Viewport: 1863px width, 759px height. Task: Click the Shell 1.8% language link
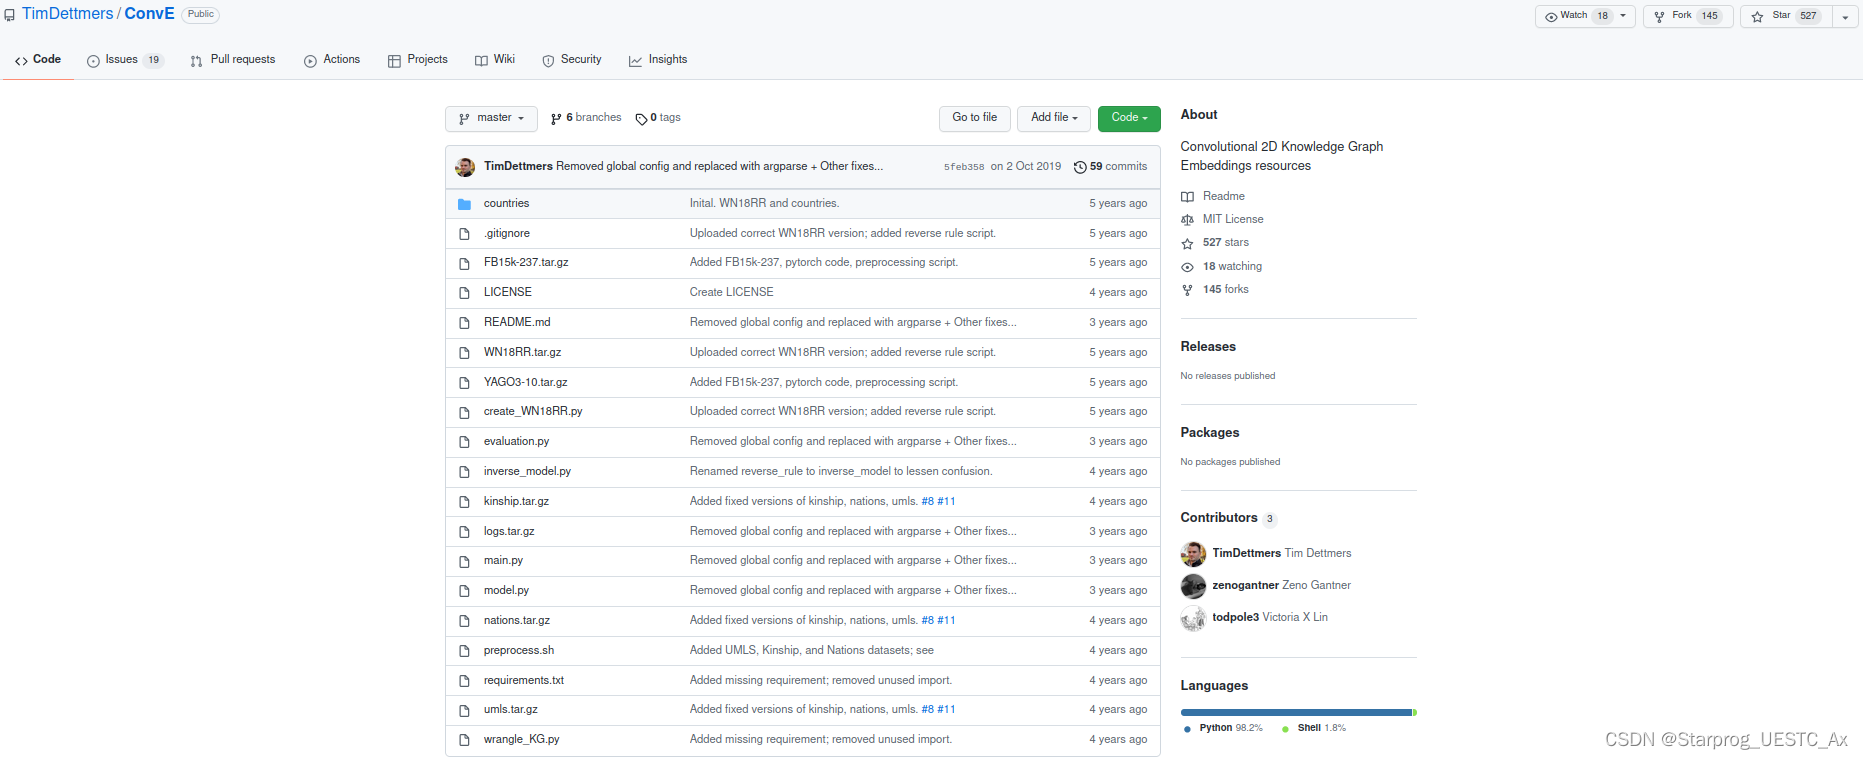[x=1314, y=729]
